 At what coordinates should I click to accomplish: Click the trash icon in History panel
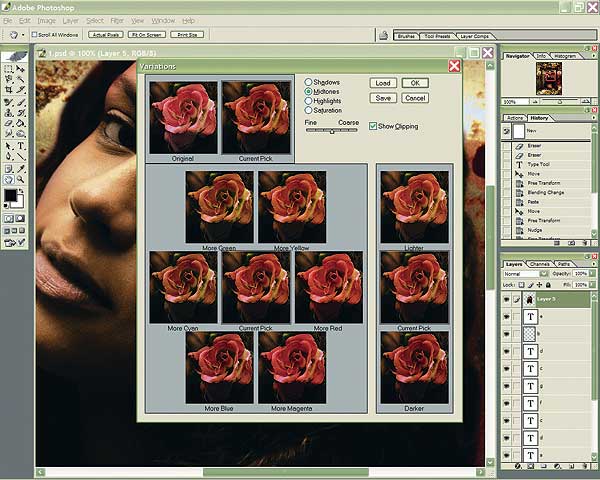587,241
